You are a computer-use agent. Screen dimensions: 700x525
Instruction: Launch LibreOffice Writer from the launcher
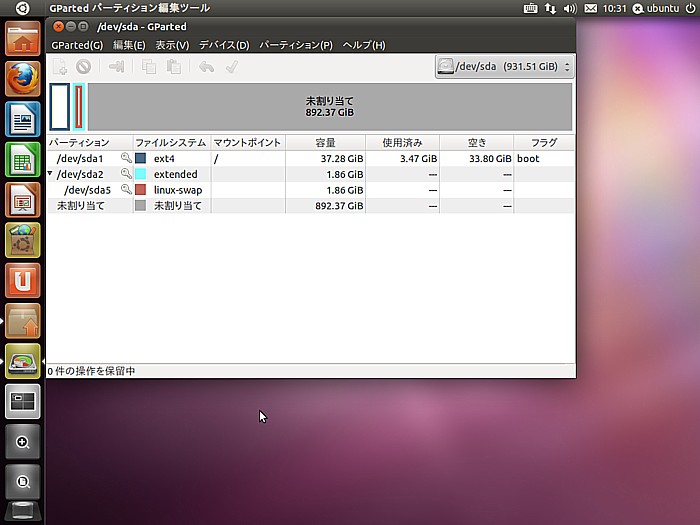[23, 119]
